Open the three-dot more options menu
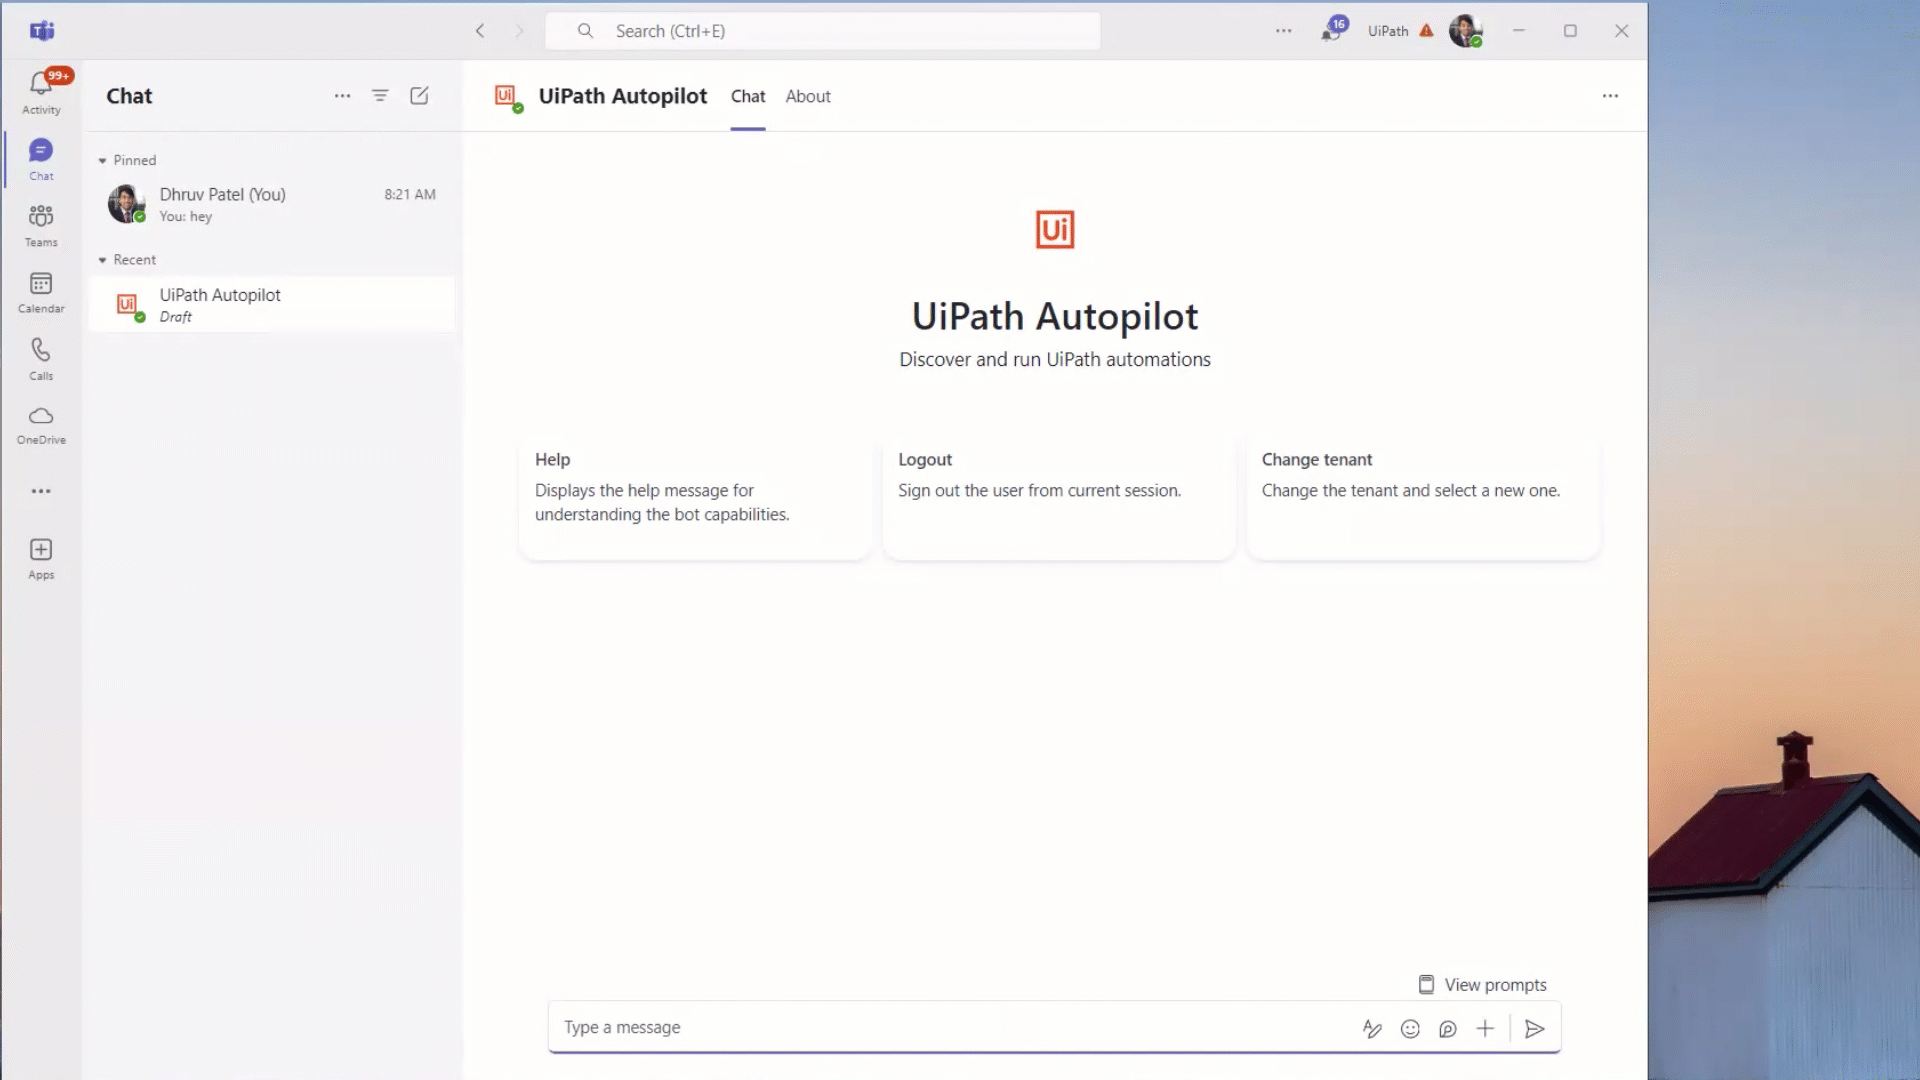This screenshot has width=1920, height=1080. 1610,95
